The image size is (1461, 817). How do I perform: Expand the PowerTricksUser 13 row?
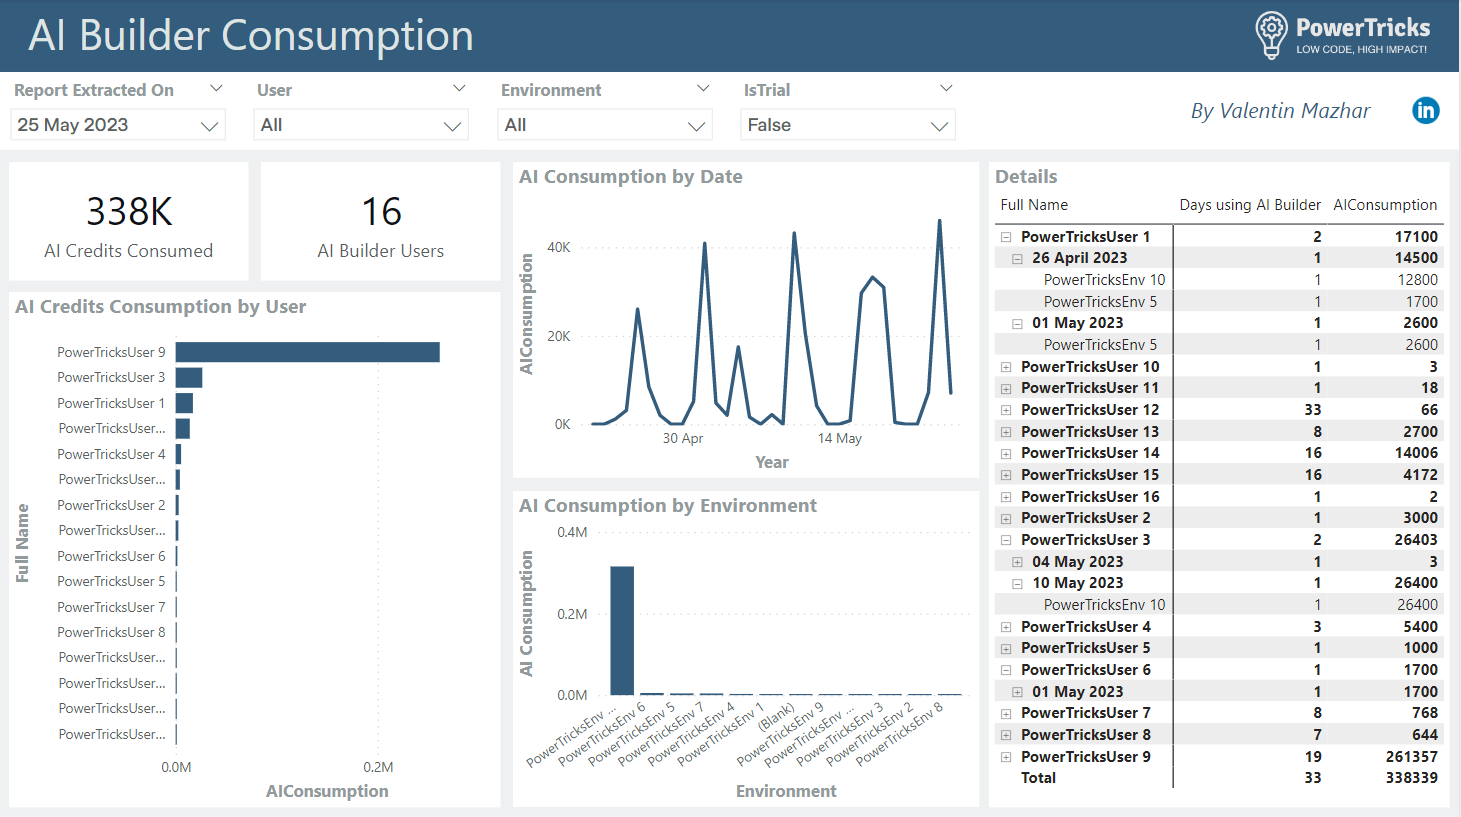click(1006, 432)
